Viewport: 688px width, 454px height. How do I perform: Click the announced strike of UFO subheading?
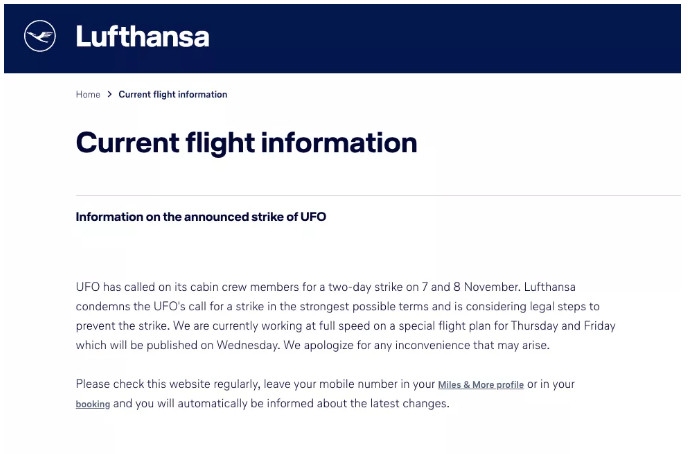point(200,216)
